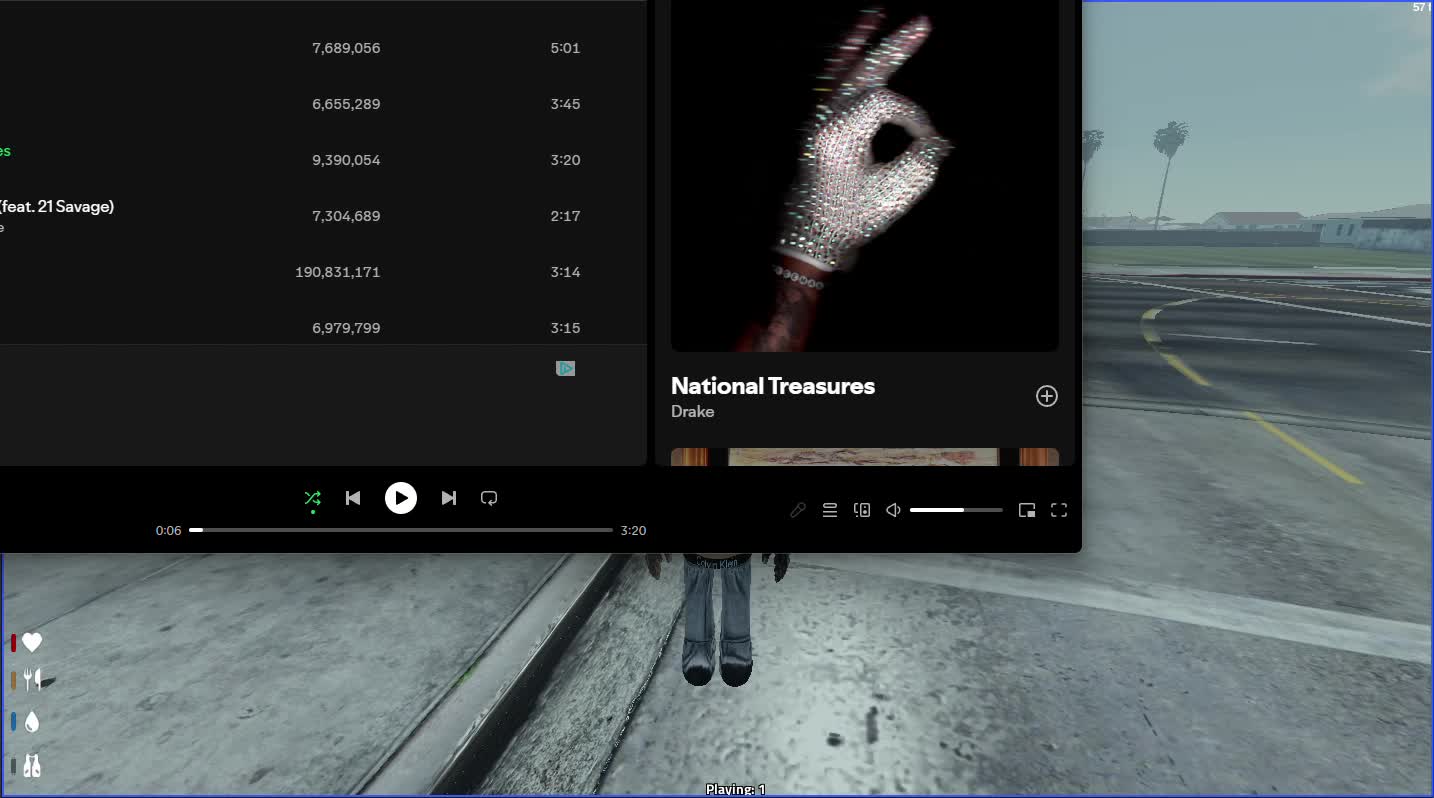Enable repeat mode
The width and height of the screenshot is (1434, 798).
pos(489,498)
